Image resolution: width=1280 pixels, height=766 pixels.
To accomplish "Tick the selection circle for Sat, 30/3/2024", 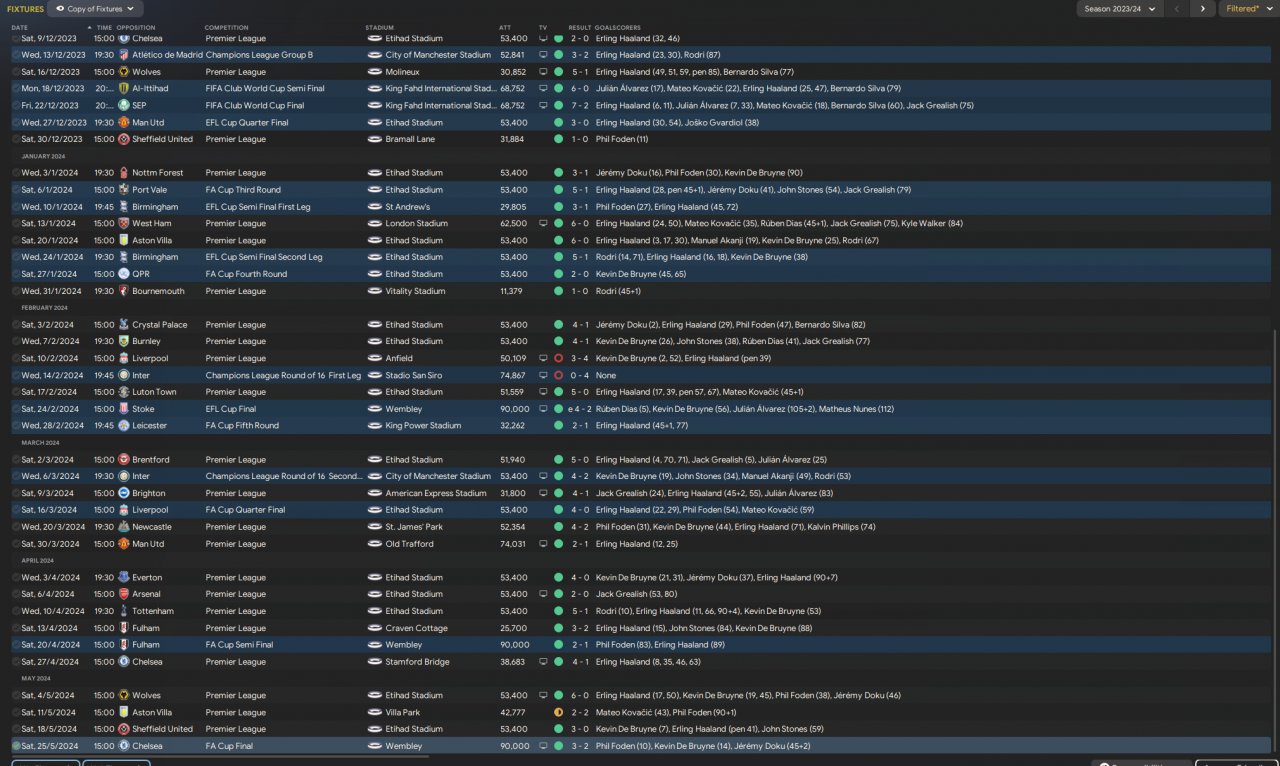I will (16, 544).
